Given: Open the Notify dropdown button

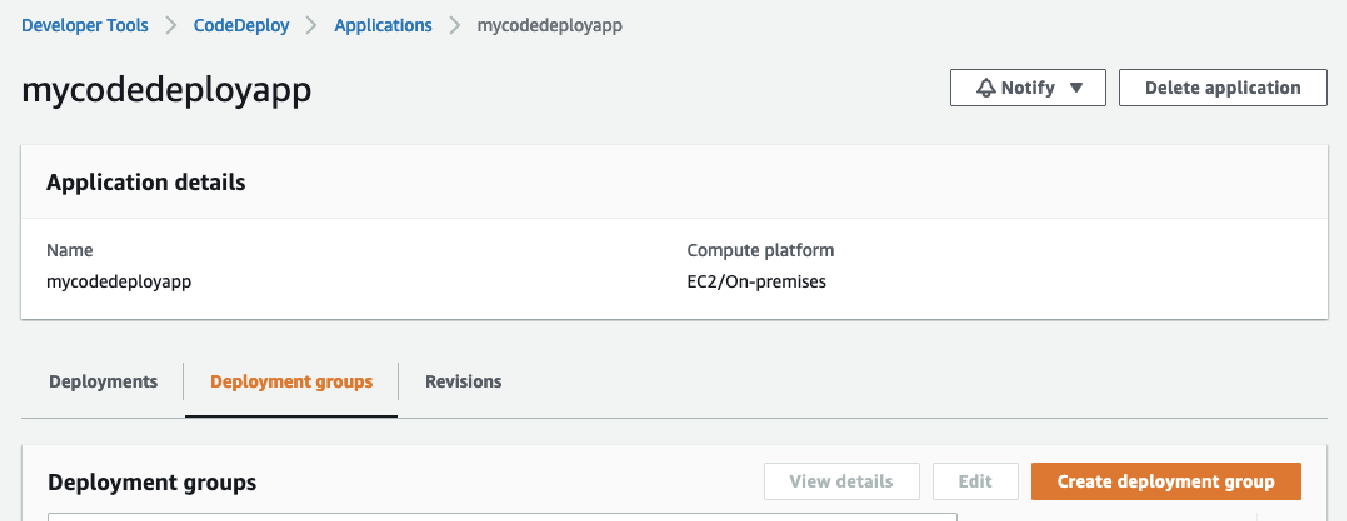Looking at the screenshot, I should pos(1028,87).
